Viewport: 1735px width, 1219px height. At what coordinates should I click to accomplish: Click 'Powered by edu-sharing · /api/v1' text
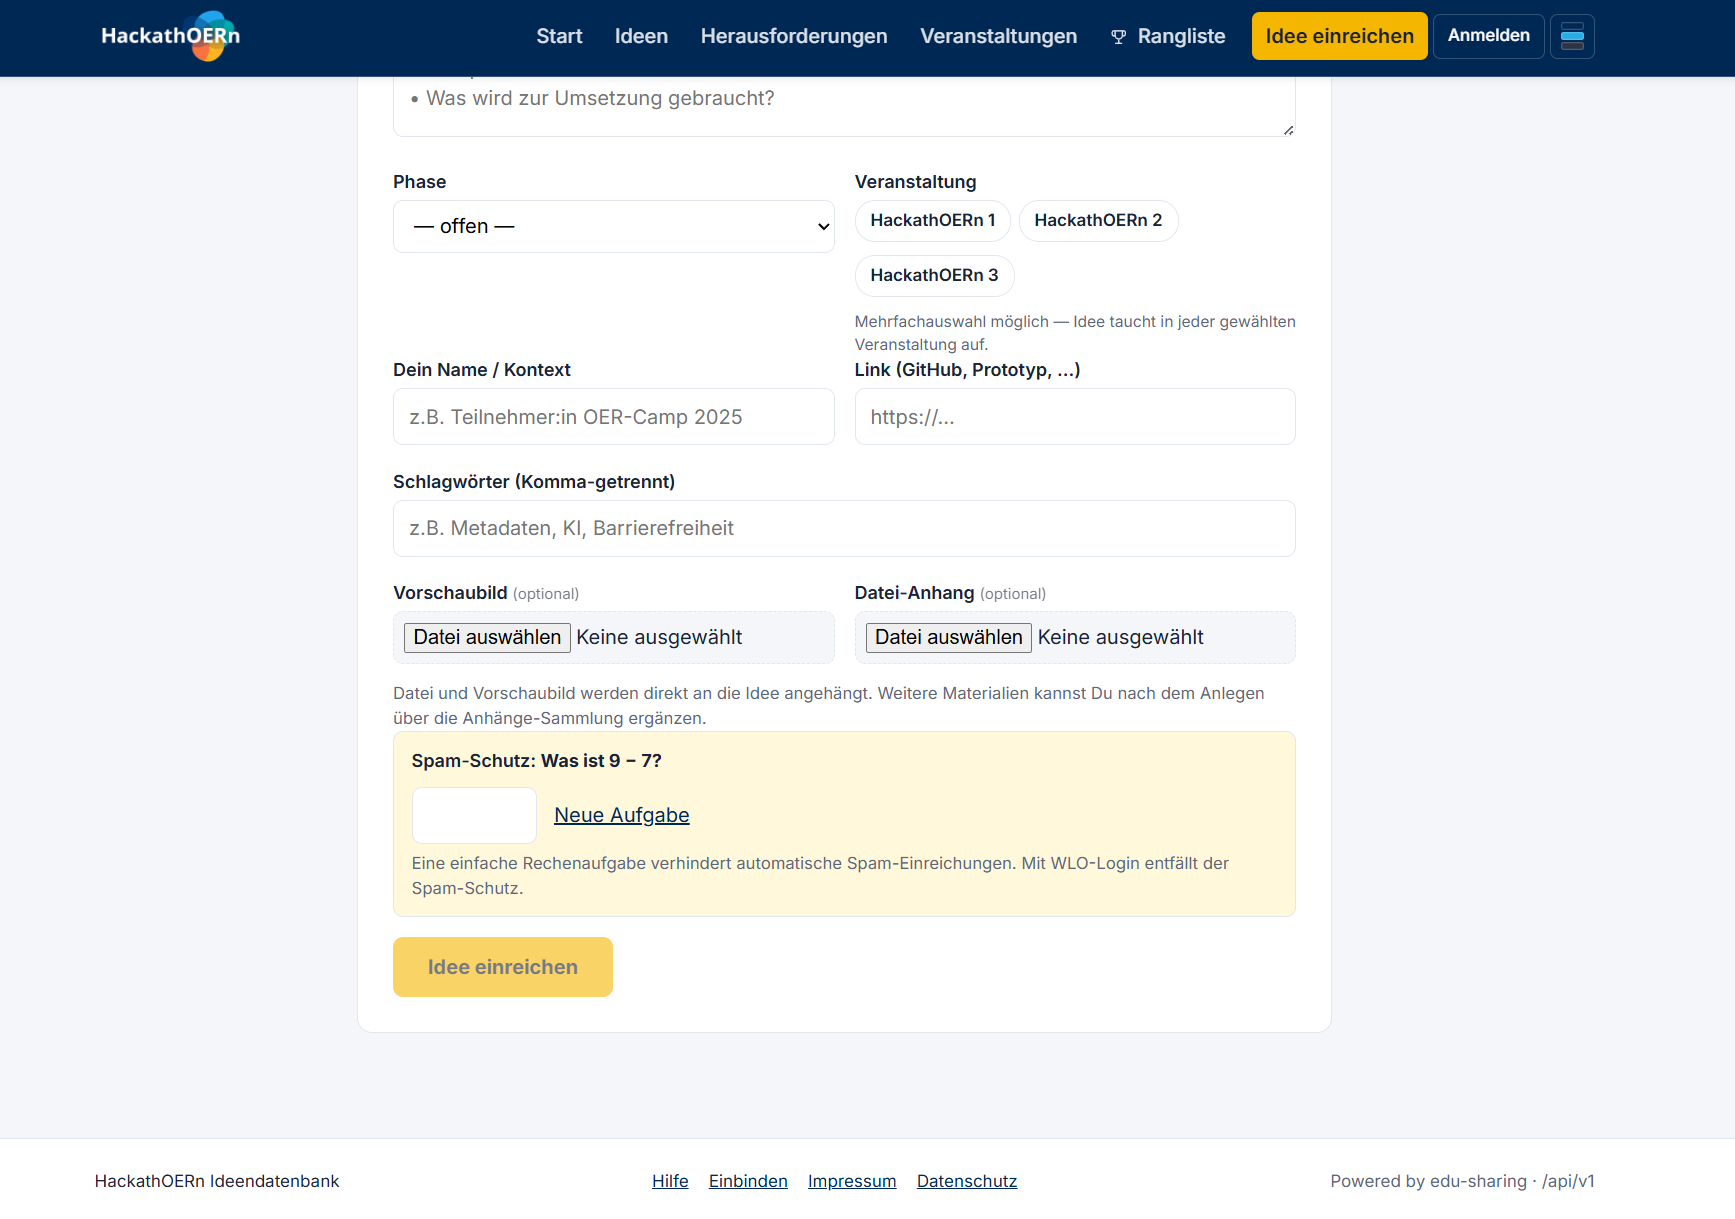pos(1462,1181)
